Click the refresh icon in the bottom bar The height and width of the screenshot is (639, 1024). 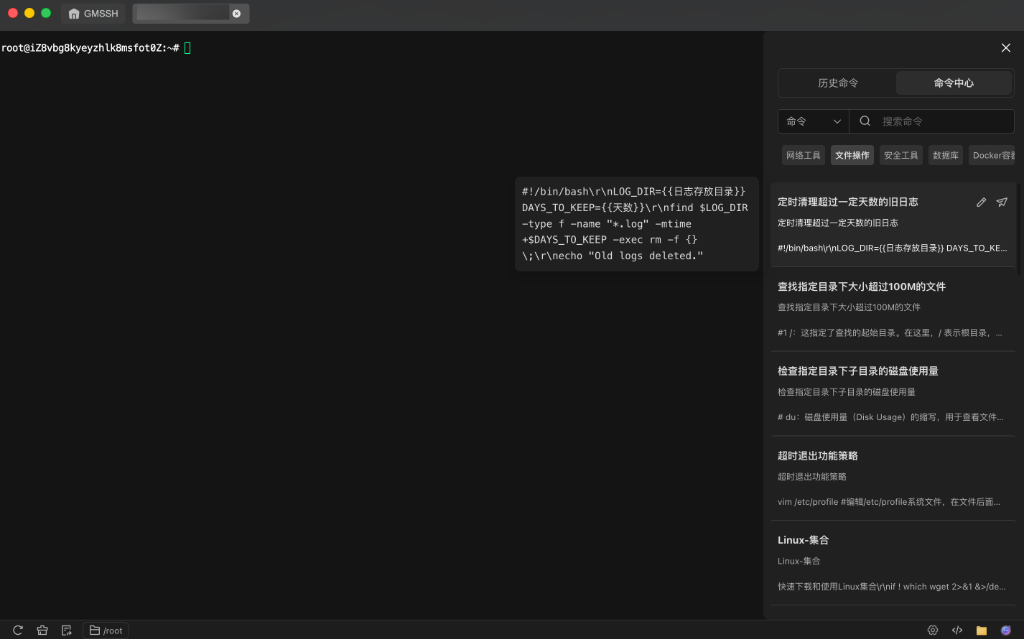[x=18, y=630]
